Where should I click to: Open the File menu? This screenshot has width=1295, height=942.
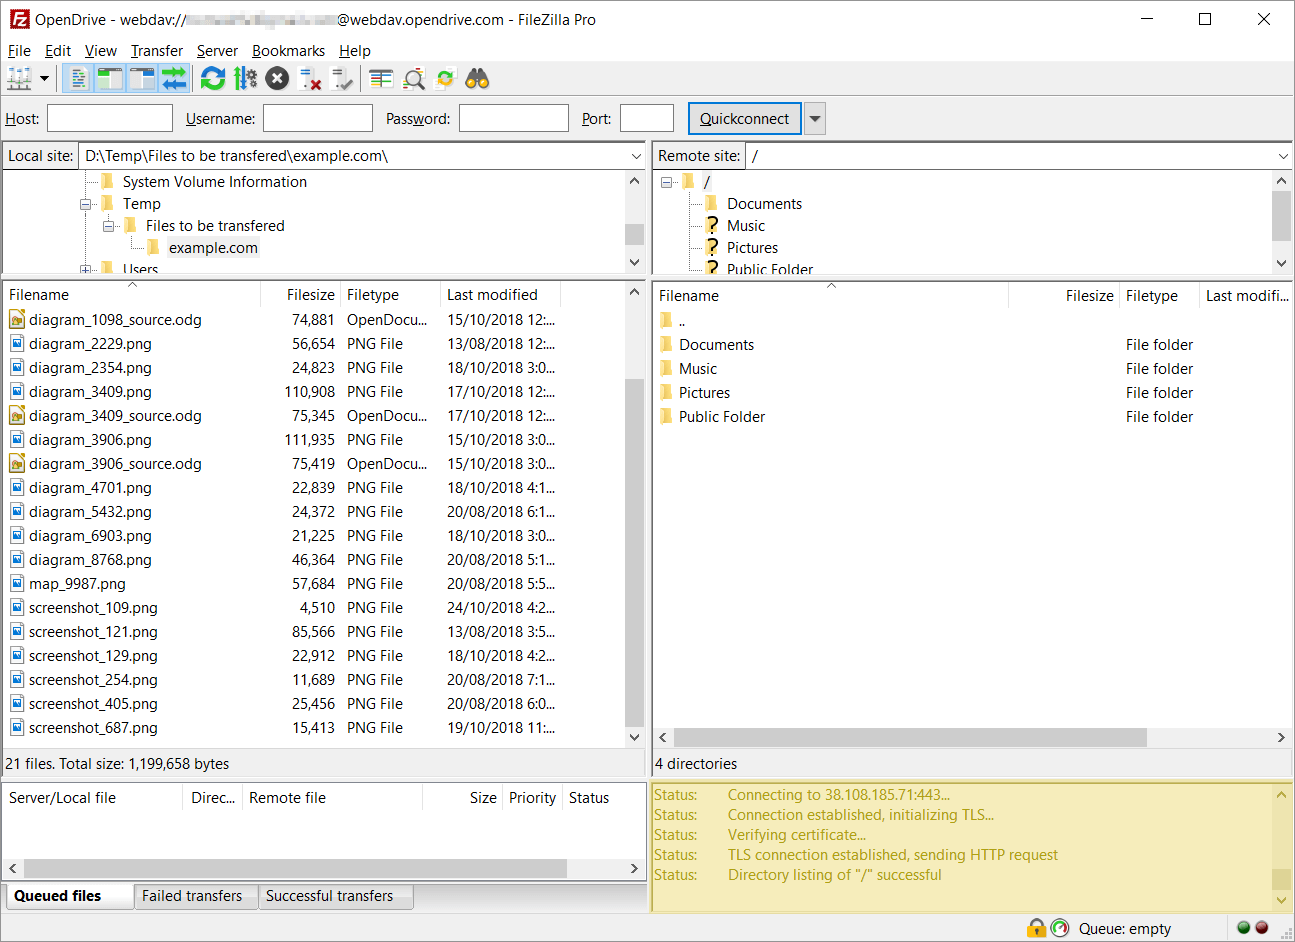(19, 50)
